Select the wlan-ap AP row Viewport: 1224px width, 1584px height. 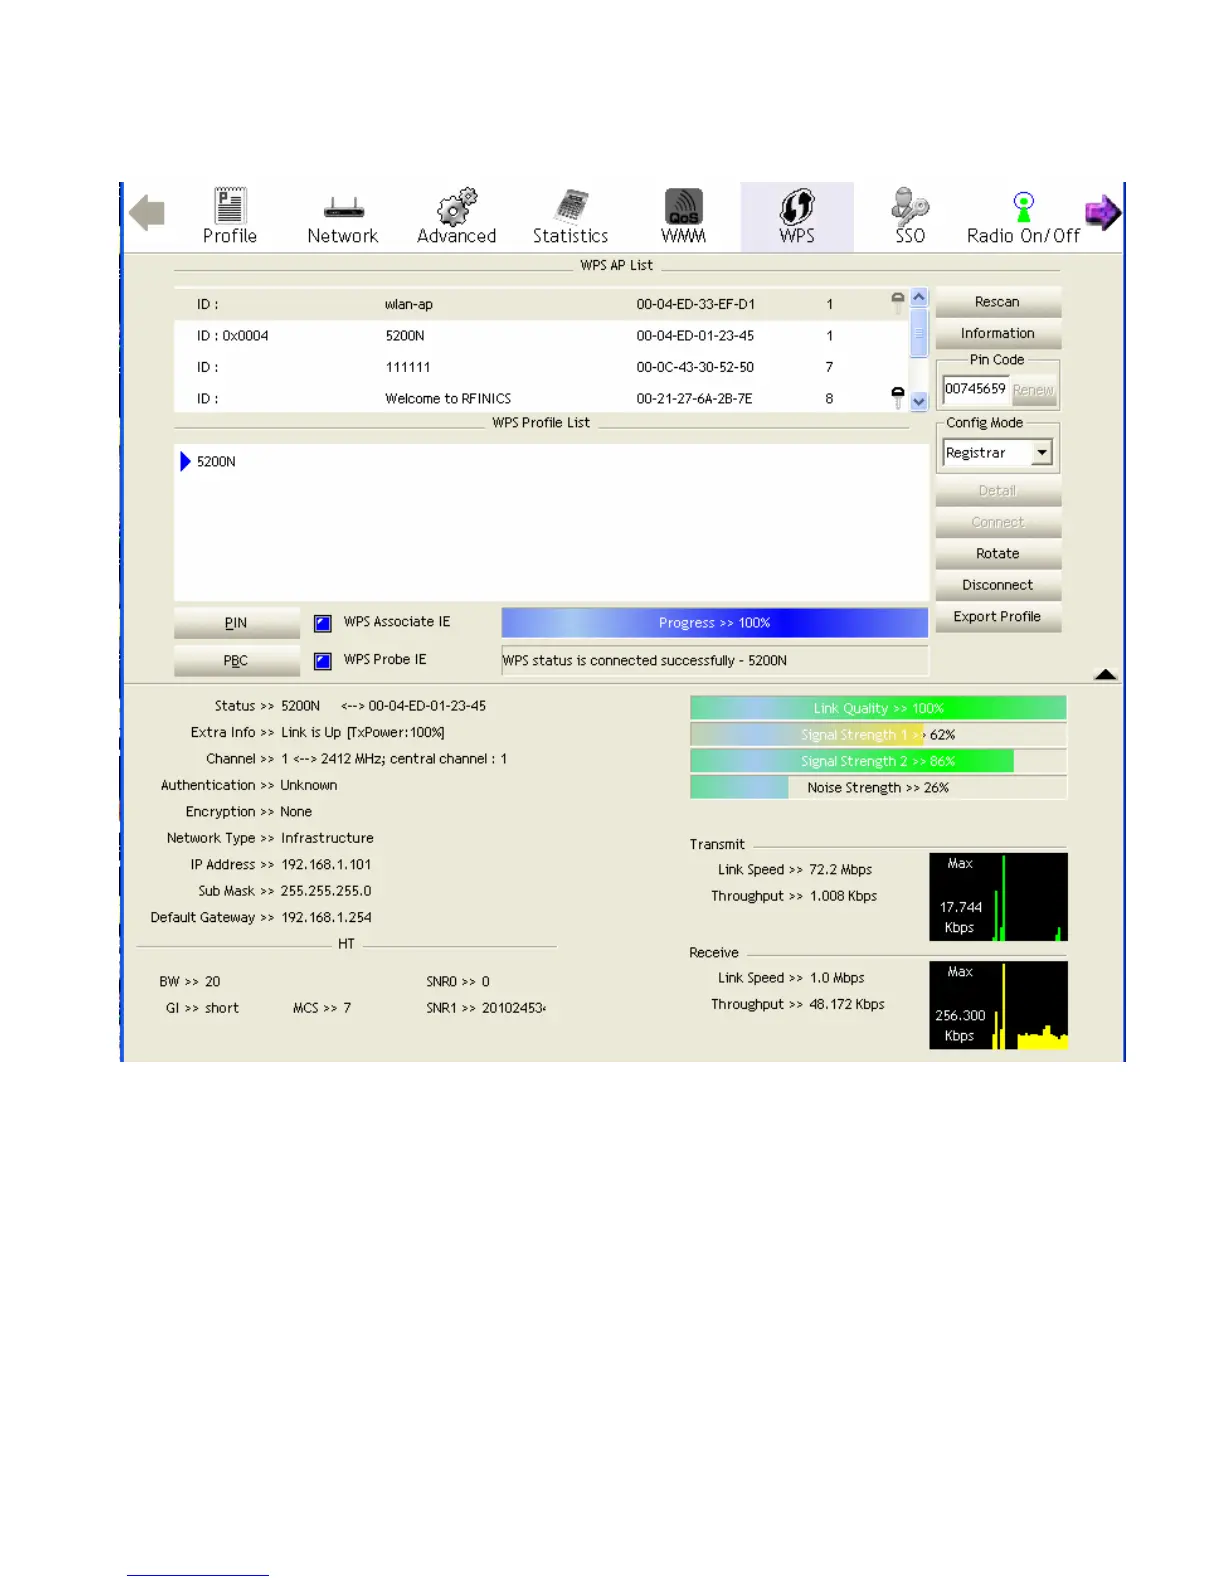point(540,304)
